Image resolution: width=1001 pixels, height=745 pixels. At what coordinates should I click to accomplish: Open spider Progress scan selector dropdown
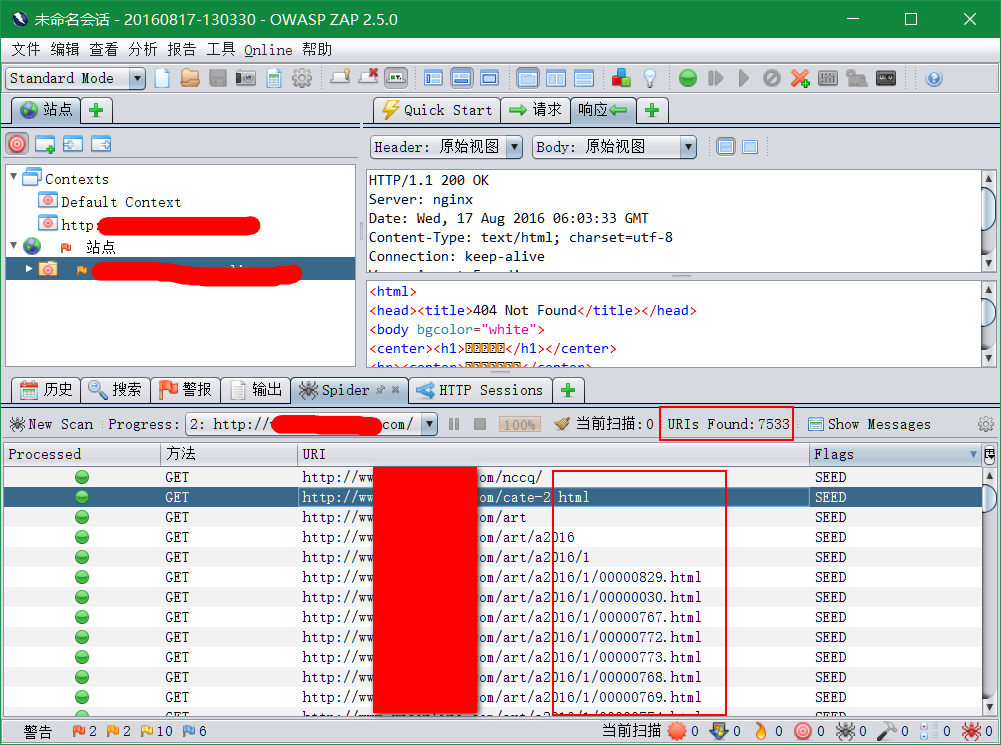[430, 424]
